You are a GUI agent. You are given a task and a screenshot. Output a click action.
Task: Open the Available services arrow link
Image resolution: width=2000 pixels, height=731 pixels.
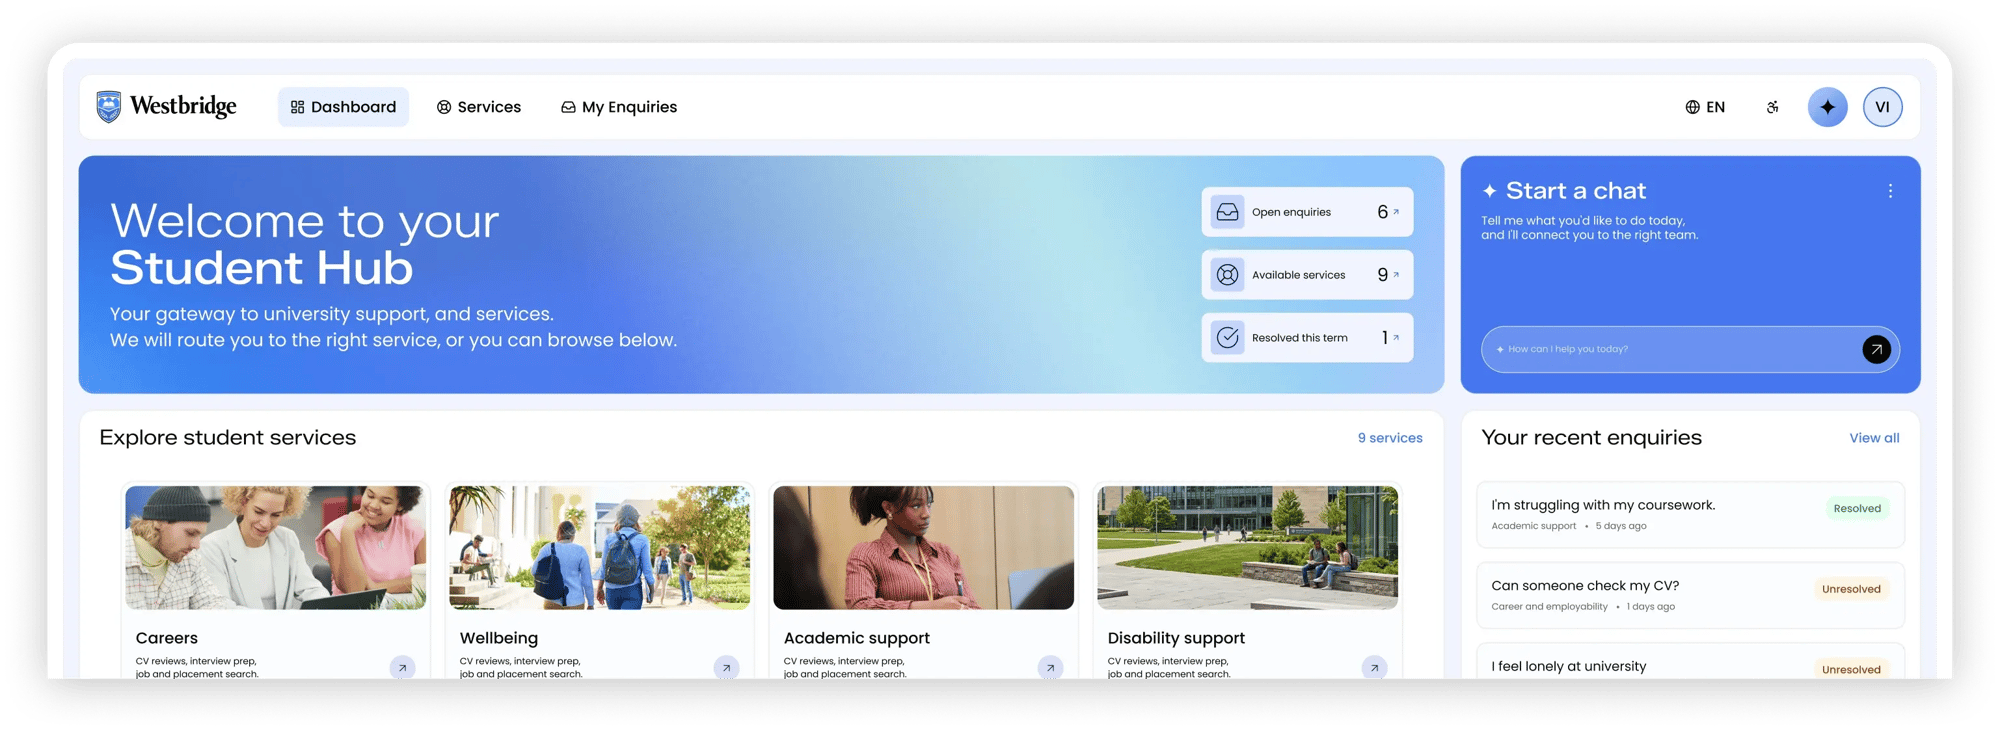pyautogui.click(x=1396, y=275)
